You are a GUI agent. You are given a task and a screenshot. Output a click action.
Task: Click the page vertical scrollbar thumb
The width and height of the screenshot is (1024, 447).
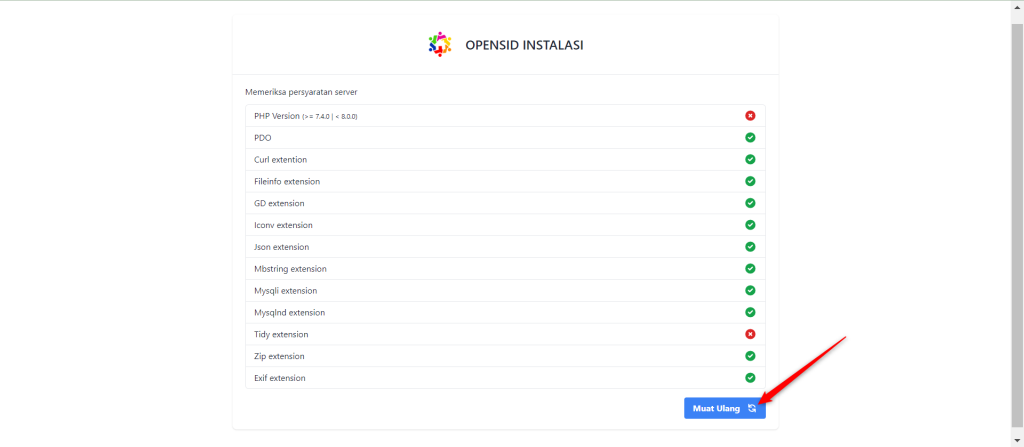pos(1017,224)
